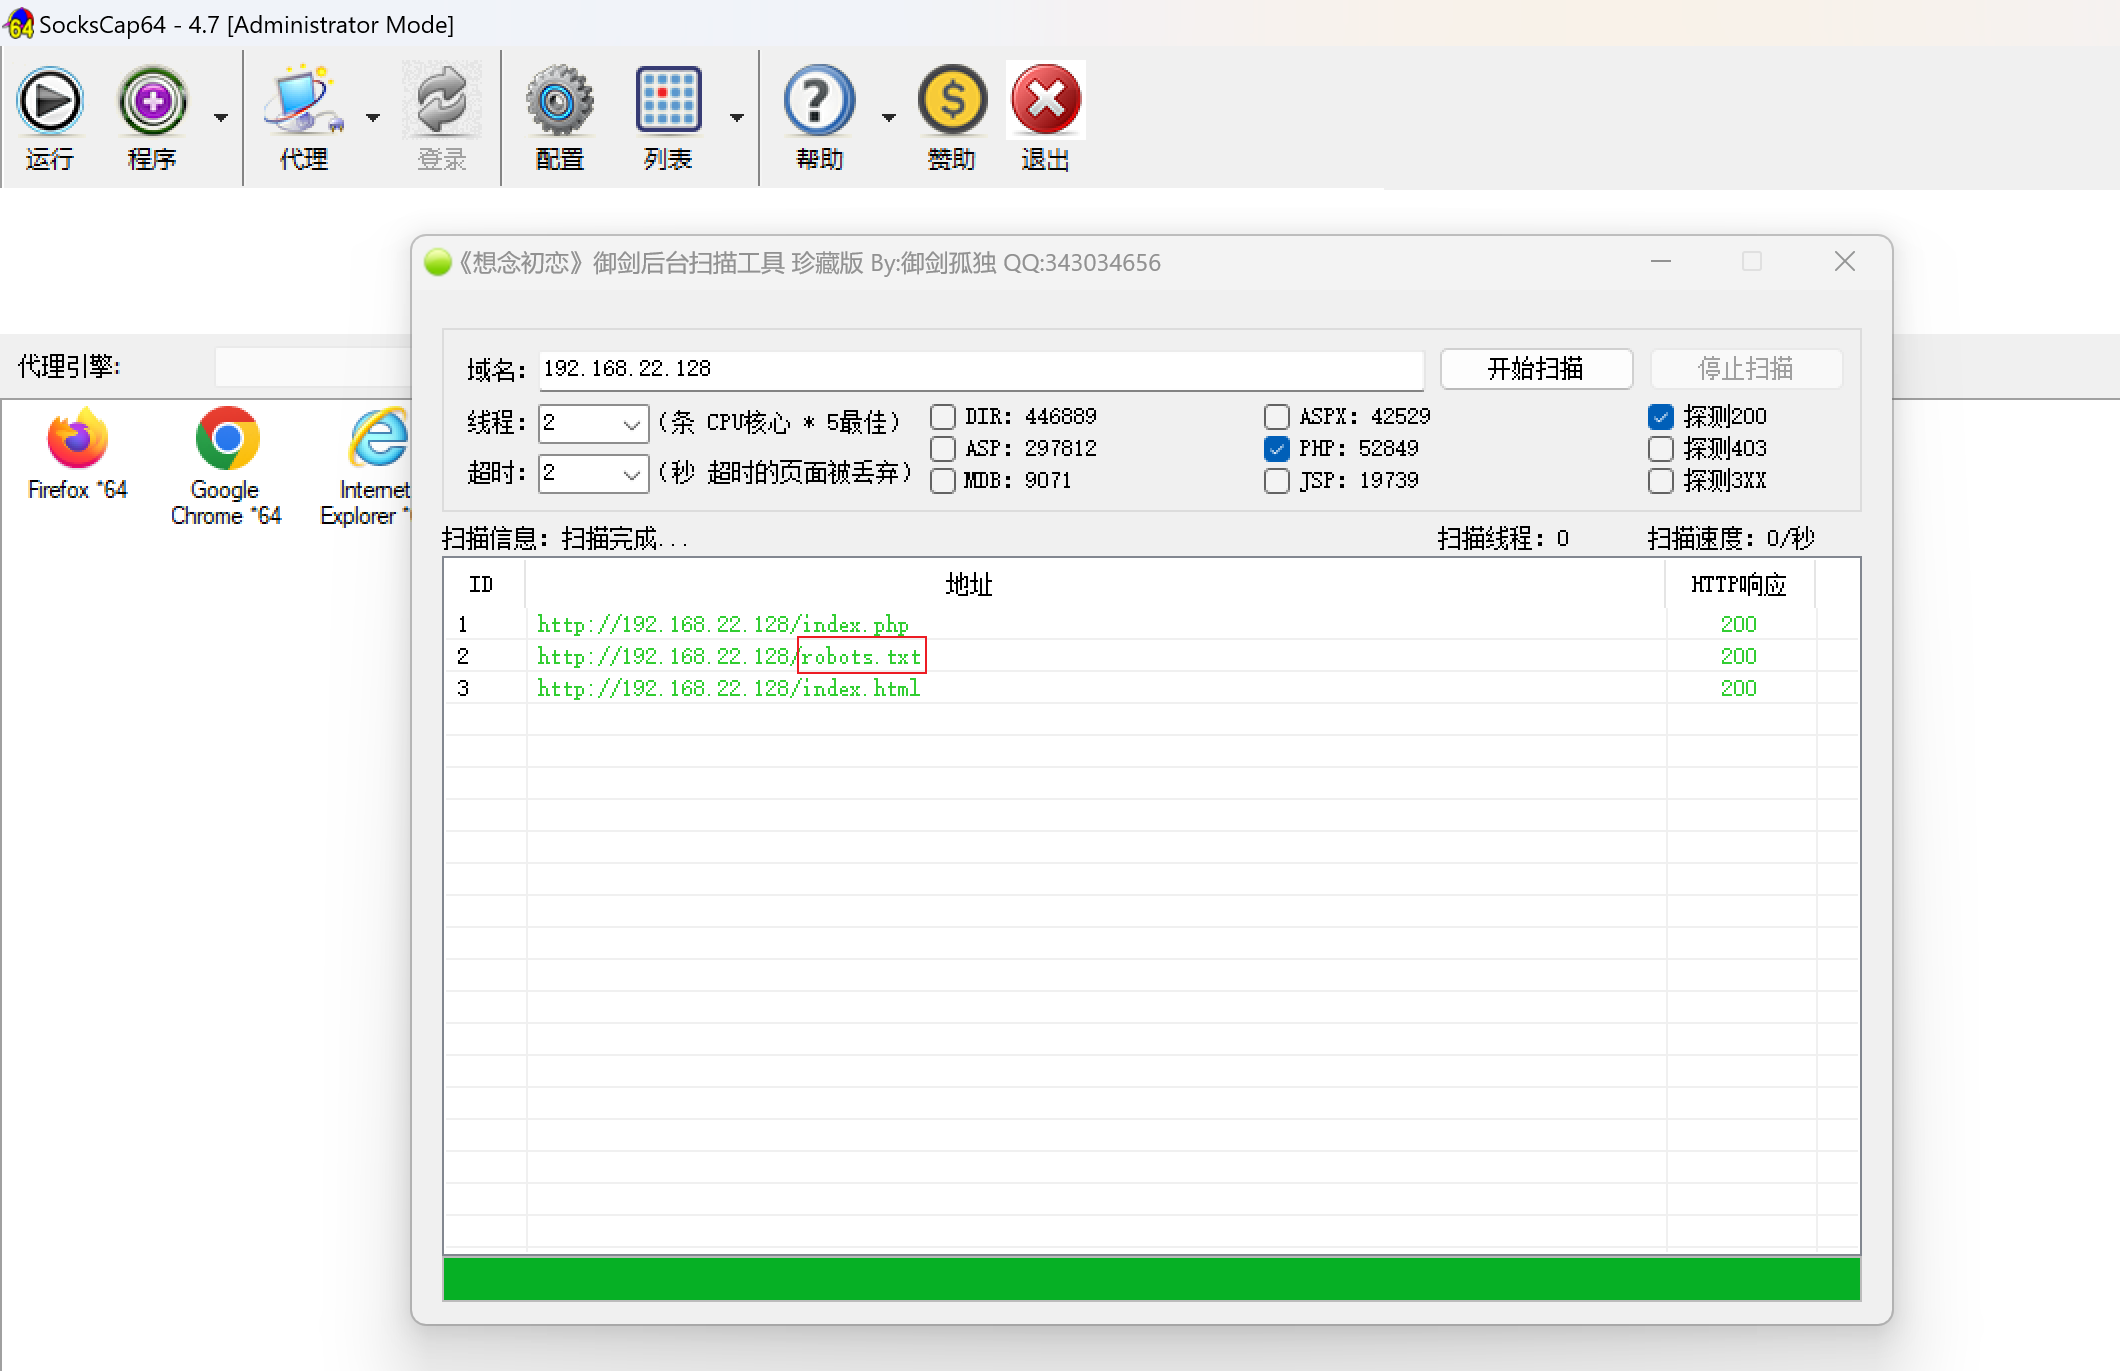This screenshot has height=1371, width=2120.
Task: Open the Help (帮助) question-mark icon
Action: click(818, 101)
